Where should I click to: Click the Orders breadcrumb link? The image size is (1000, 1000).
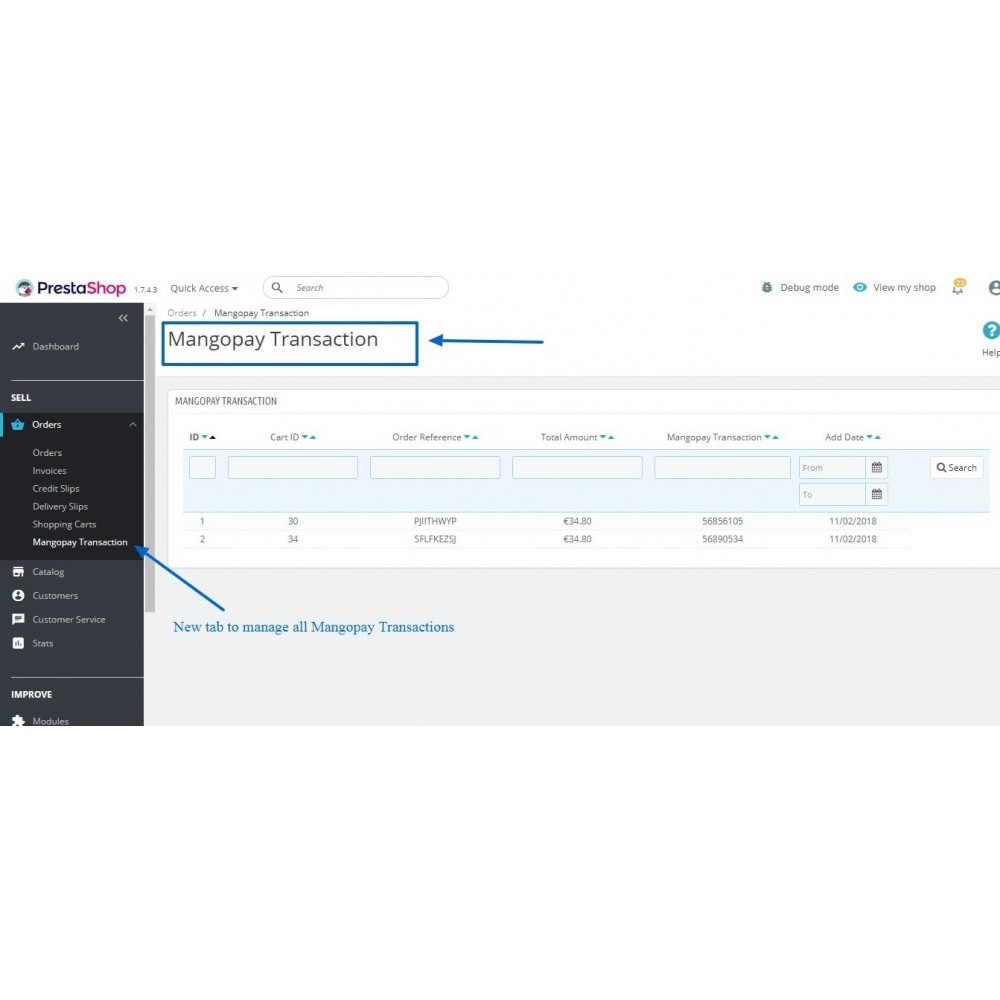click(182, 313)
